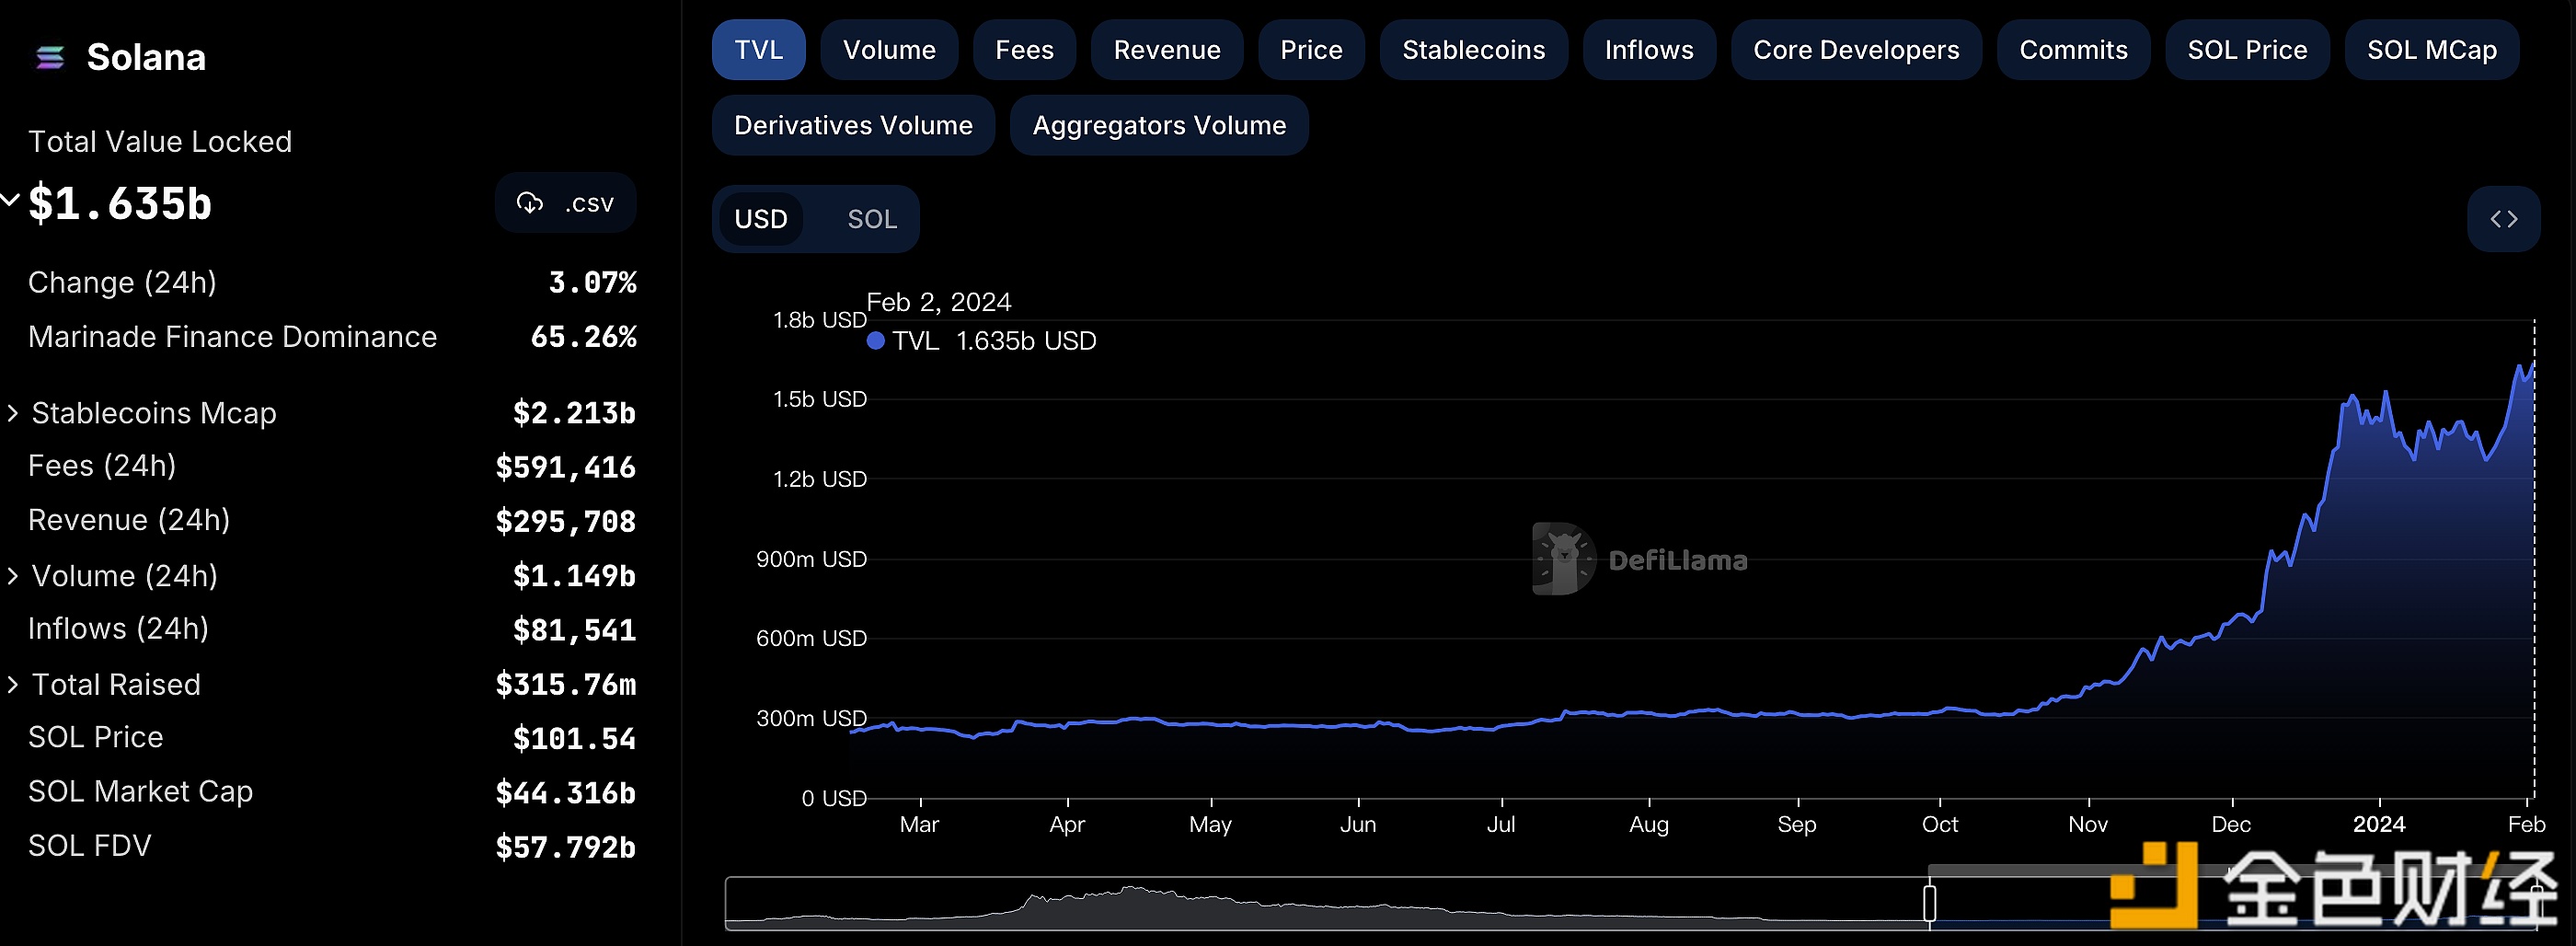
Task: Click the range overview minimap area
Action: 1300,905
